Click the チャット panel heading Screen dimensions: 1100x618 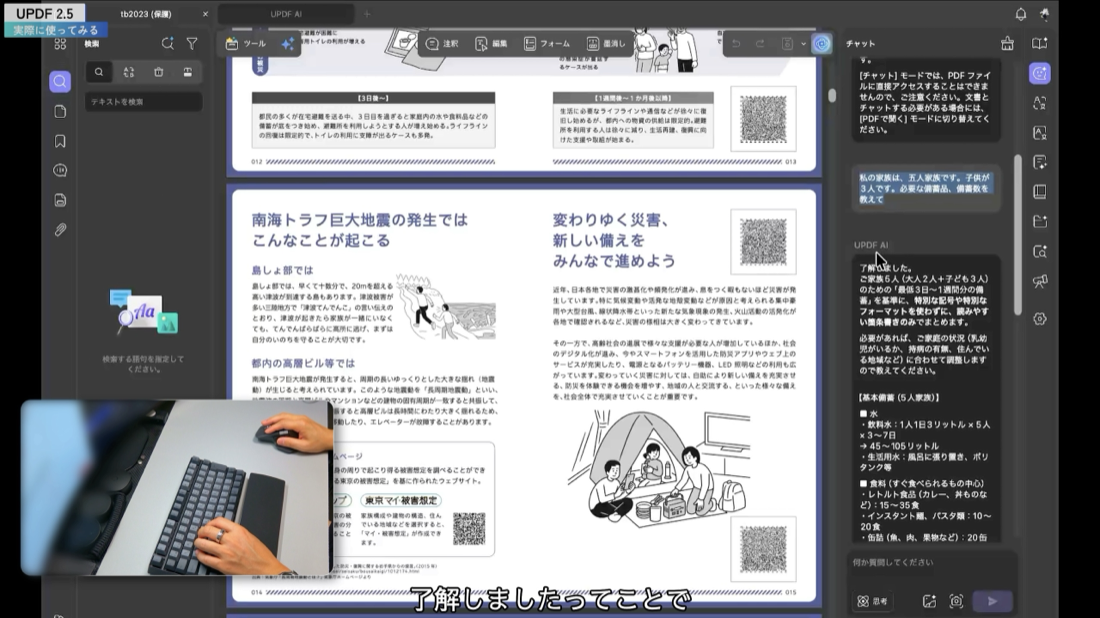tap(860, 43)
